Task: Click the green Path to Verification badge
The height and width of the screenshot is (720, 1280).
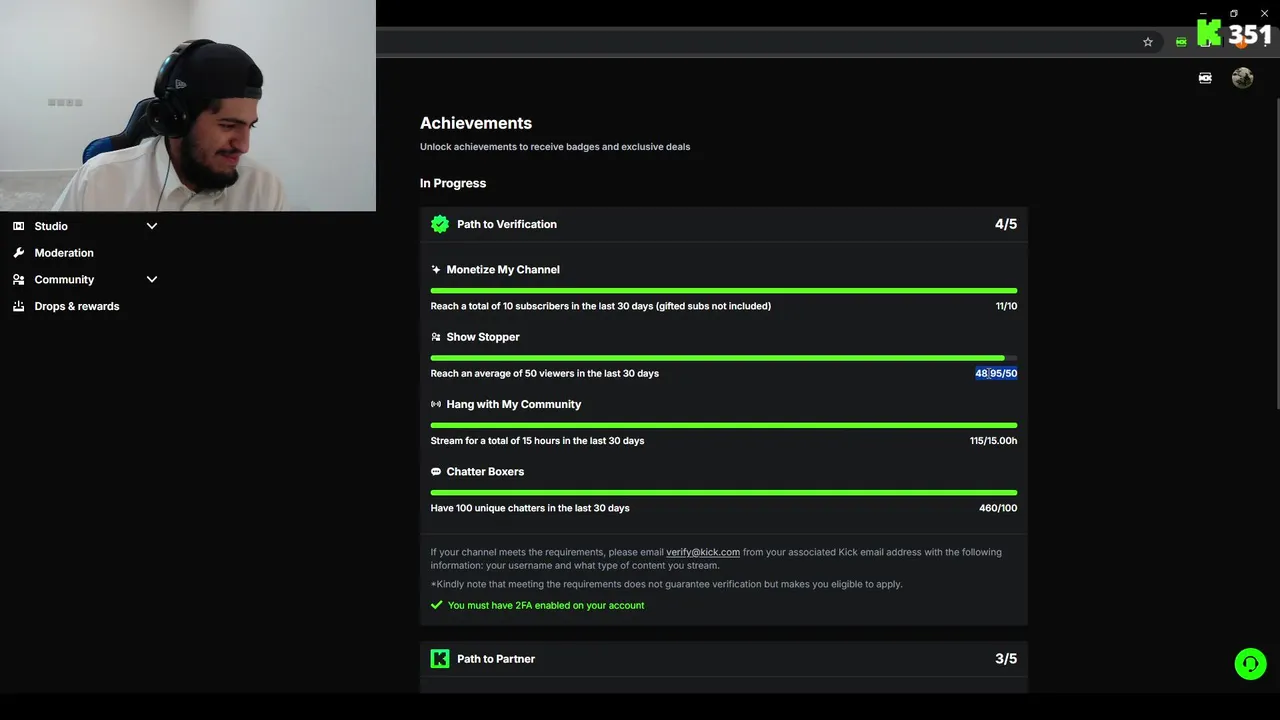Action: tap(440, 224)
